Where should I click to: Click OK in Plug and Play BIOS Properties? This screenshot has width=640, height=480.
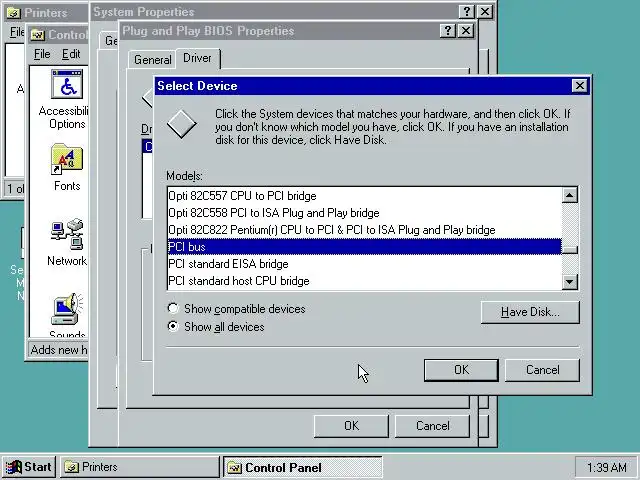click(x=351, y=426)
